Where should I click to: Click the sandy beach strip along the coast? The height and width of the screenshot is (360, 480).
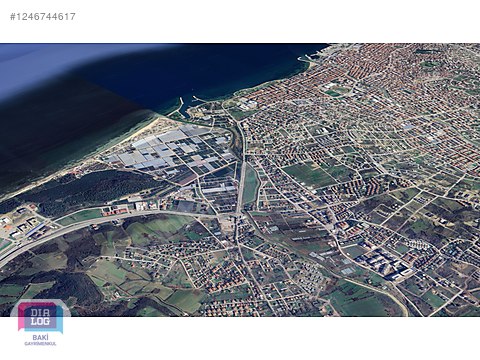coord(100,154)
